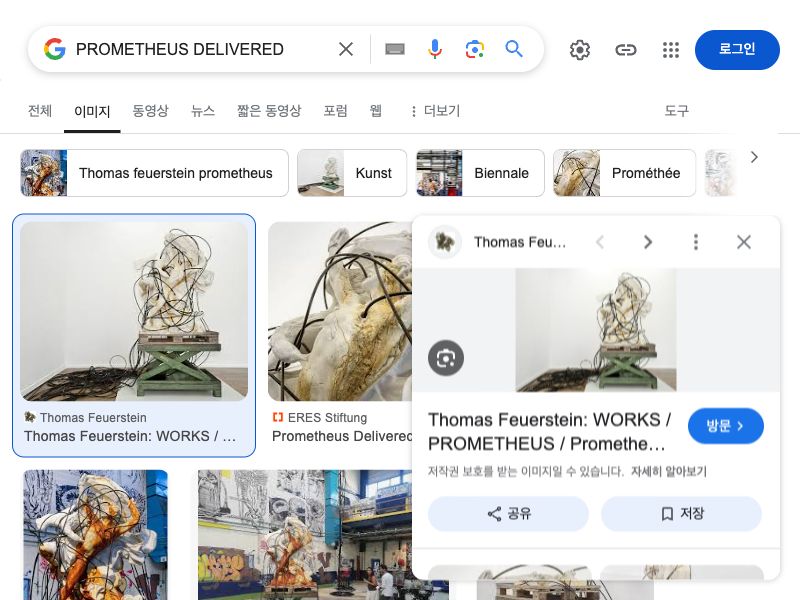This screenshot has height=600, width=800.
Task: Open the exhibition hall sculpture thumbnail
Action: pos(305,535)
